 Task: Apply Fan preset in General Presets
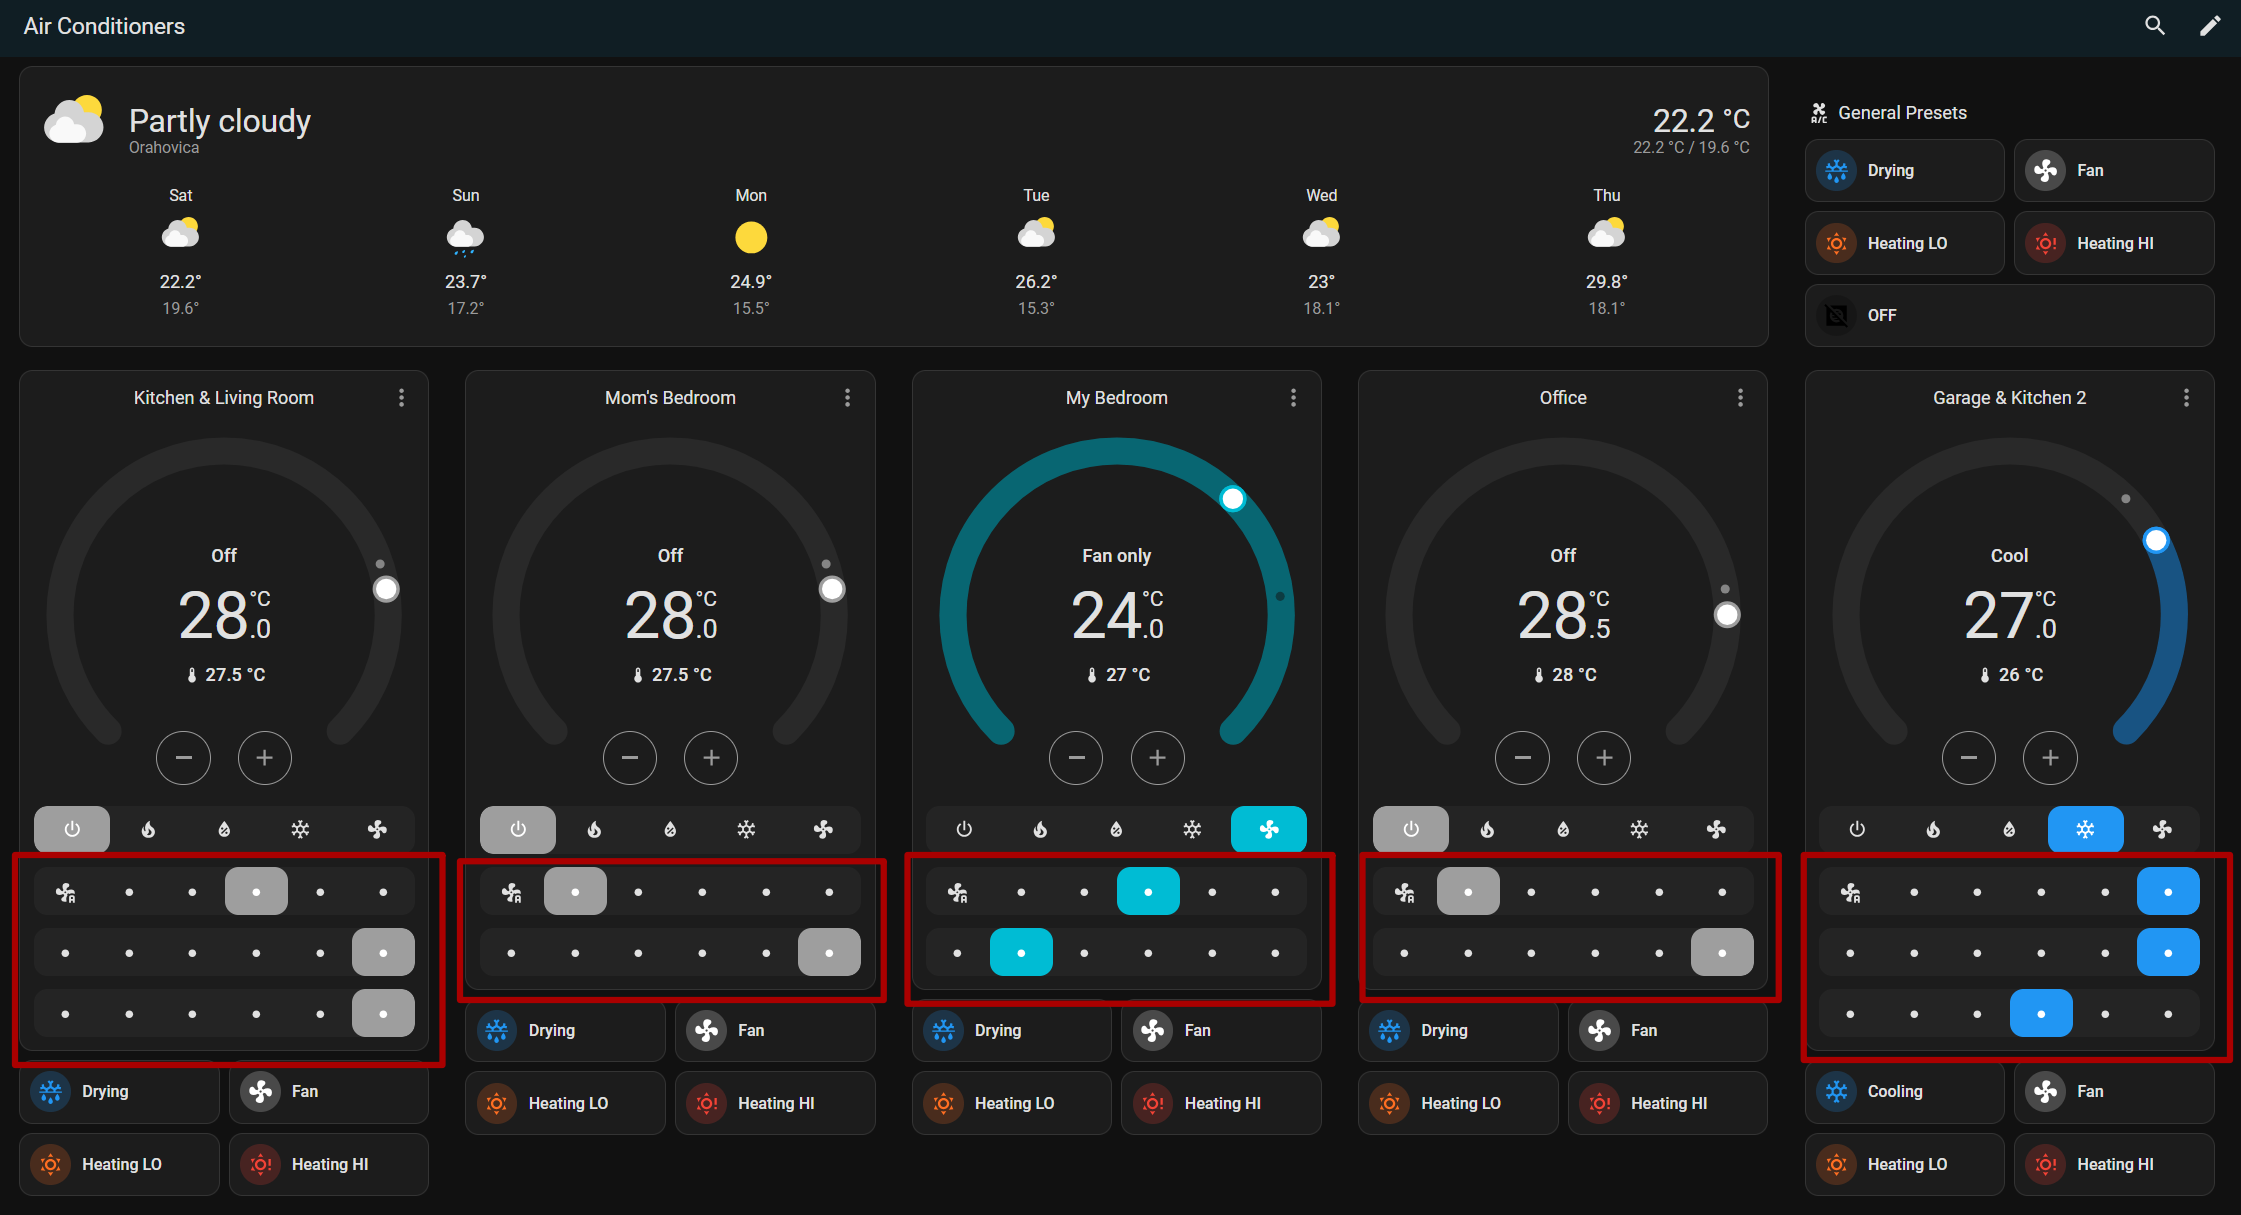(x=2114, y=171)
